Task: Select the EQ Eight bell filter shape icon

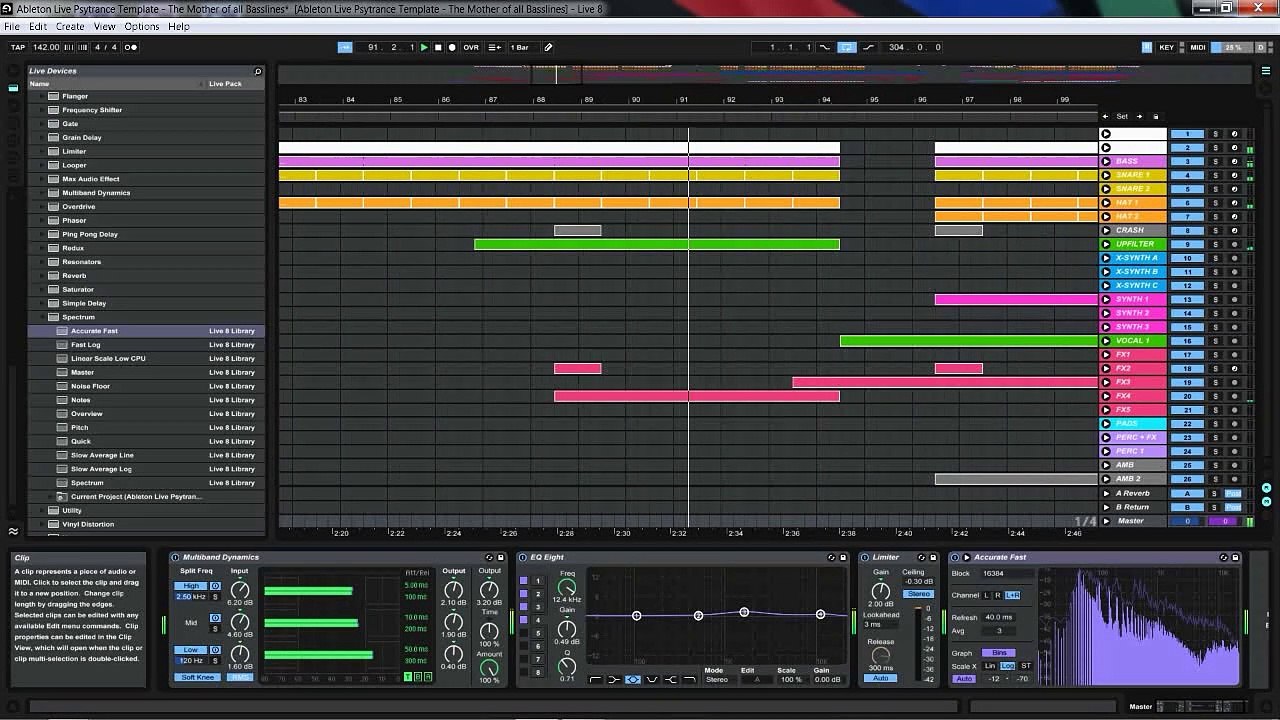Action: pos(633,680)
